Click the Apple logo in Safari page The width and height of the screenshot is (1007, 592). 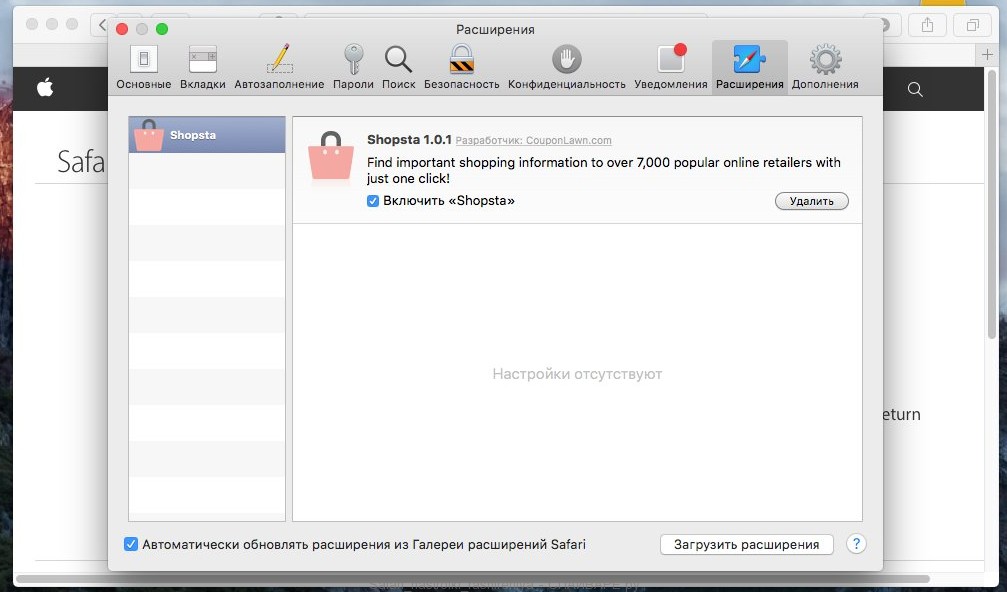coord(45,87)
